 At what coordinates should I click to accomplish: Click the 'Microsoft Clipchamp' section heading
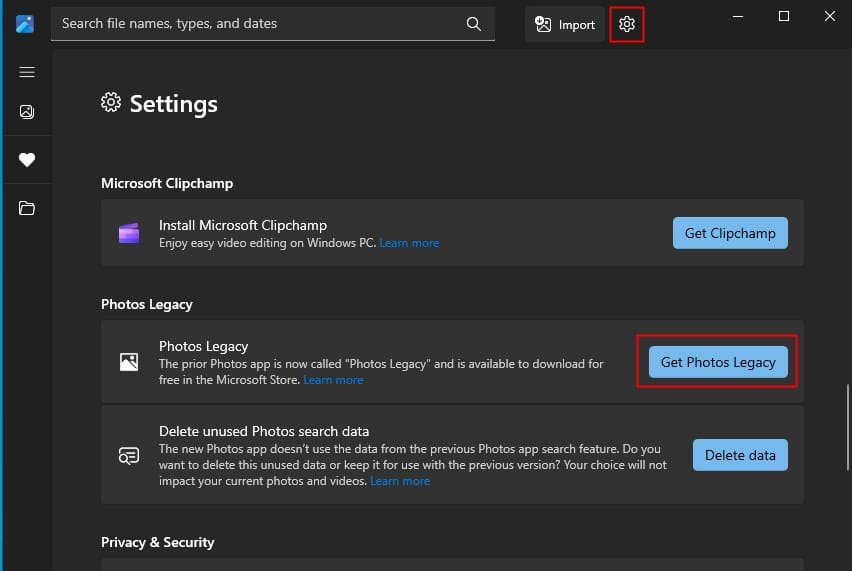pyautogui.click(x=167, y=183)
